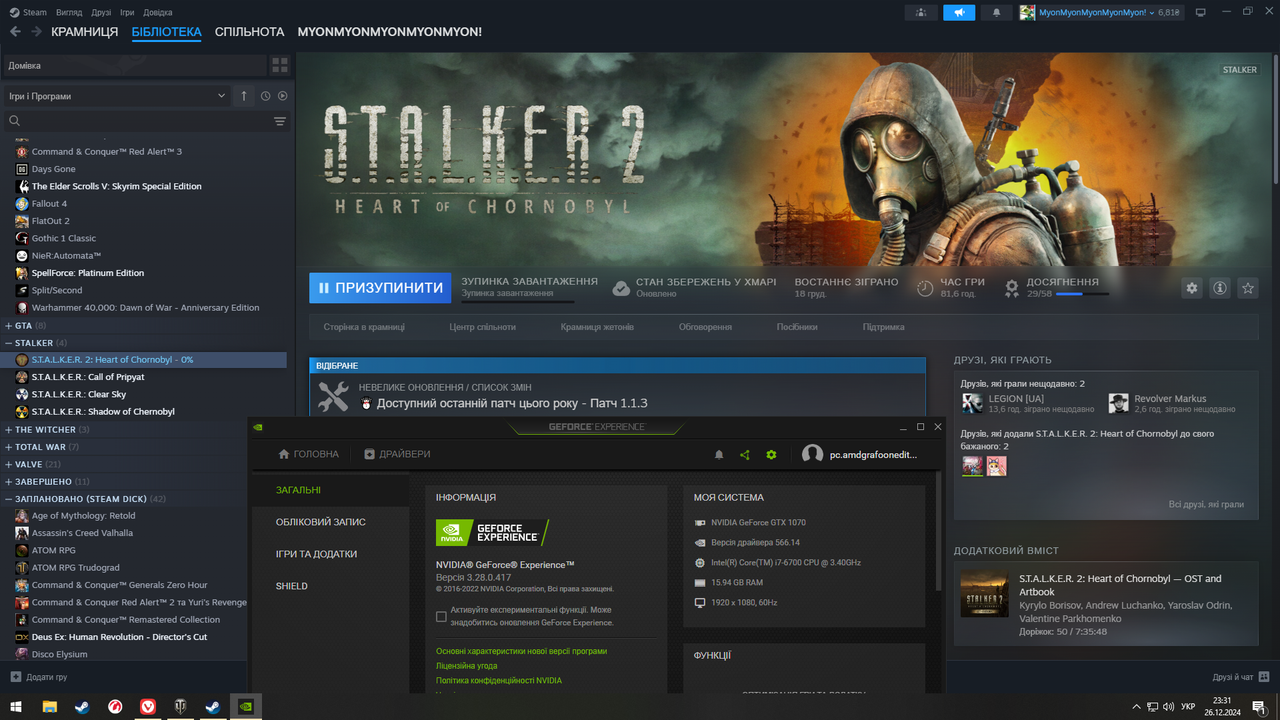Click GeForce Experience notification bell
This screenshot has width=1280, height=720.
pyautogui.click(x=718, y=455)
